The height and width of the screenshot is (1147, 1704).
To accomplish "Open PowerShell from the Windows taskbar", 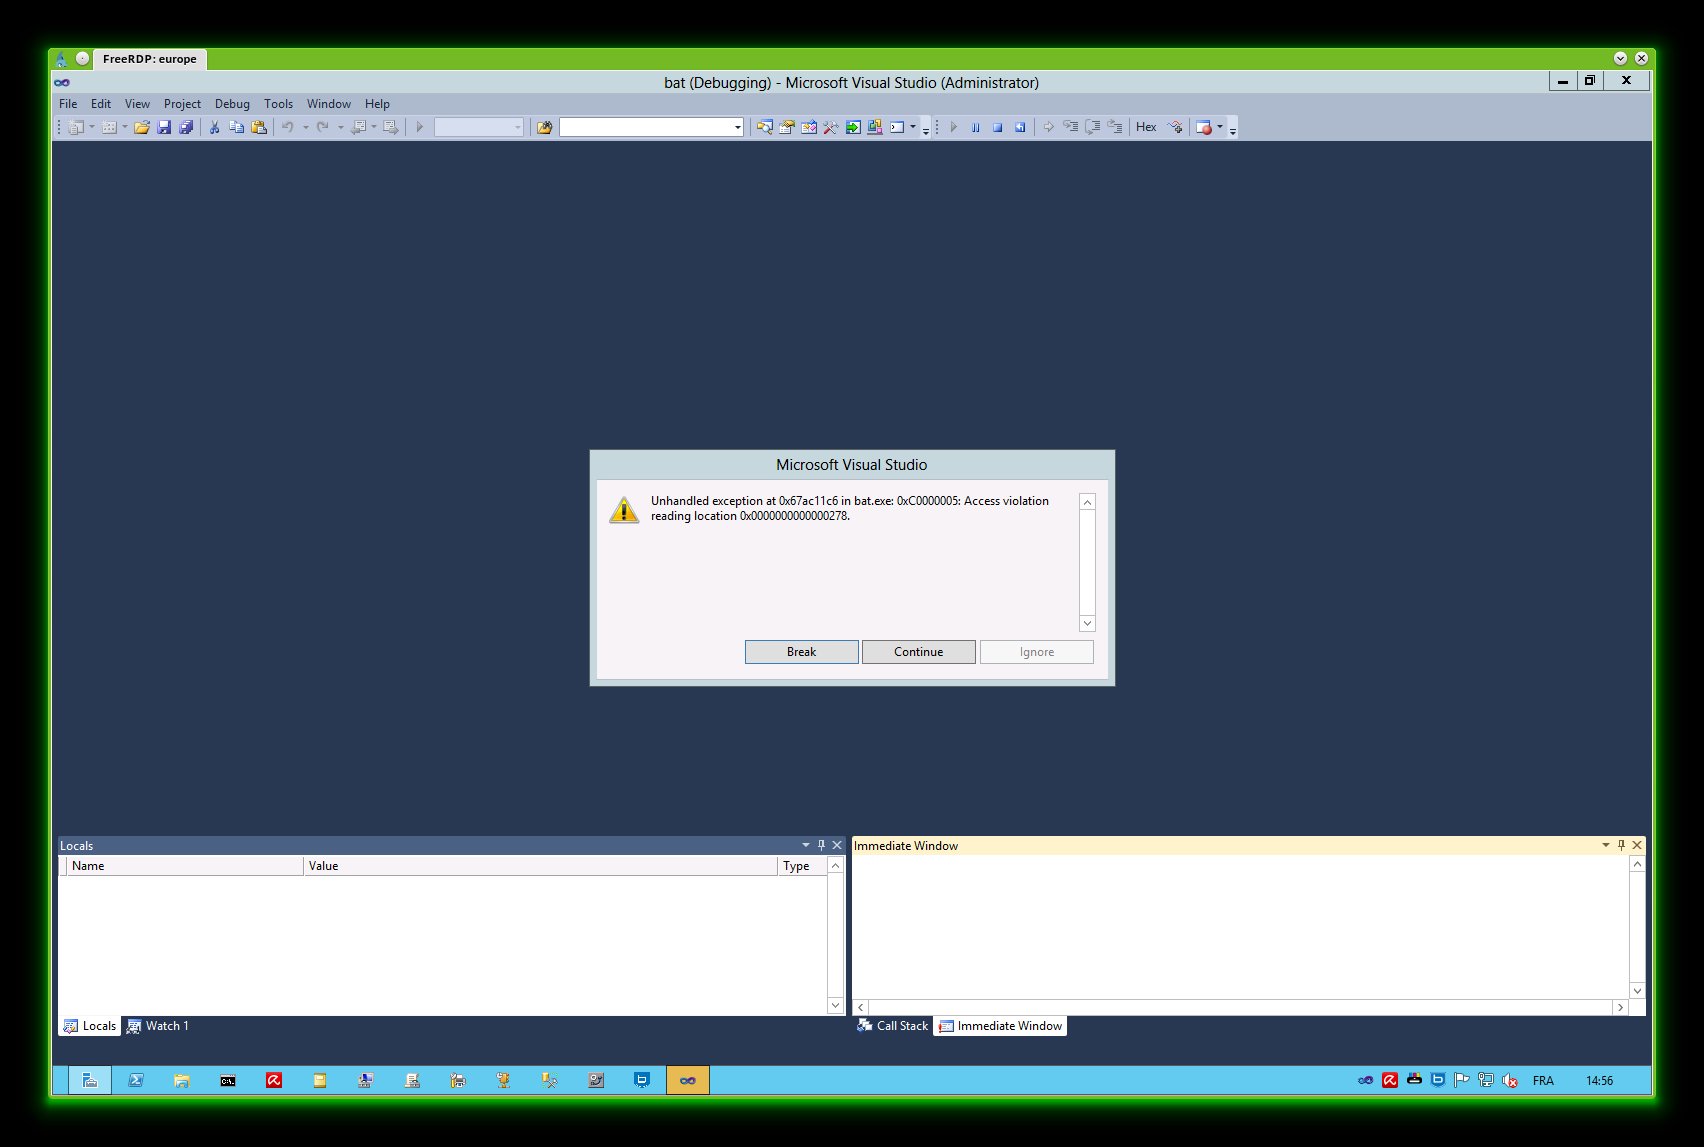I will pyautogui.click(x=136, y=1080).
